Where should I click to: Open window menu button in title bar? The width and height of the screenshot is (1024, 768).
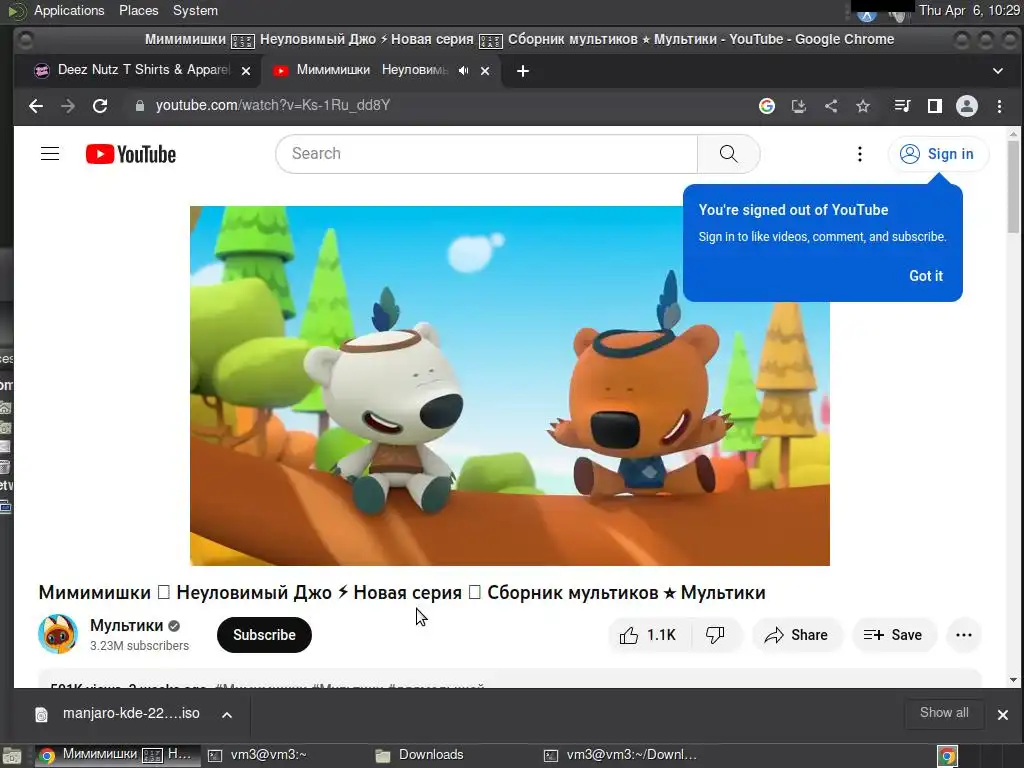(x=25, y=40)
